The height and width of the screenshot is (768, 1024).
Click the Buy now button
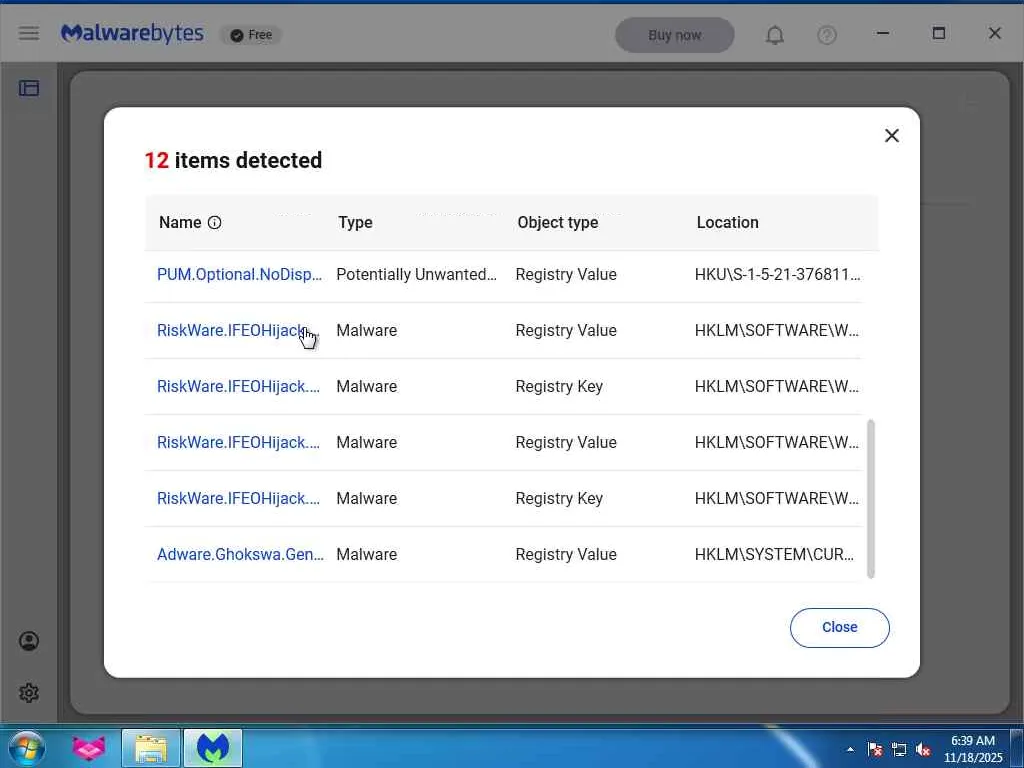(675, 35)
